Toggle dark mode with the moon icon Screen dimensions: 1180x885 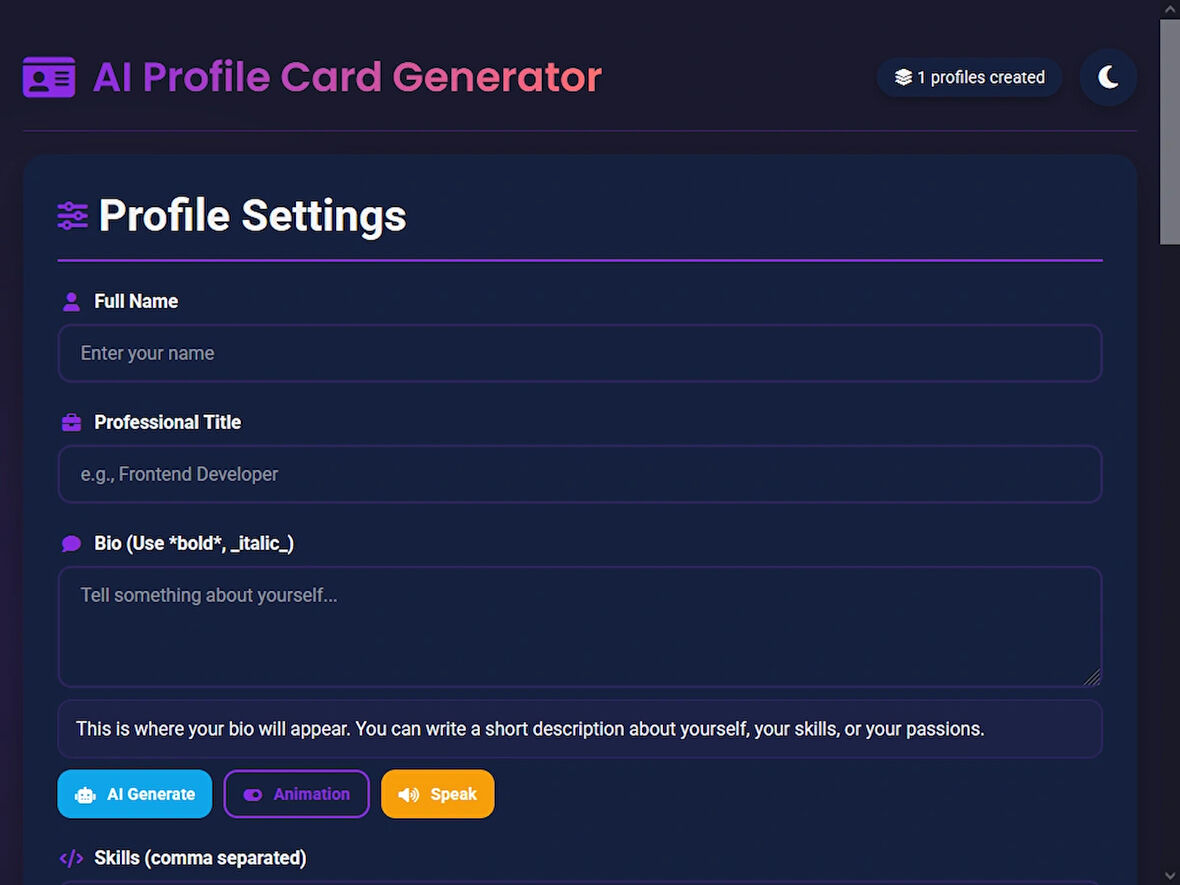(1108, 77)
